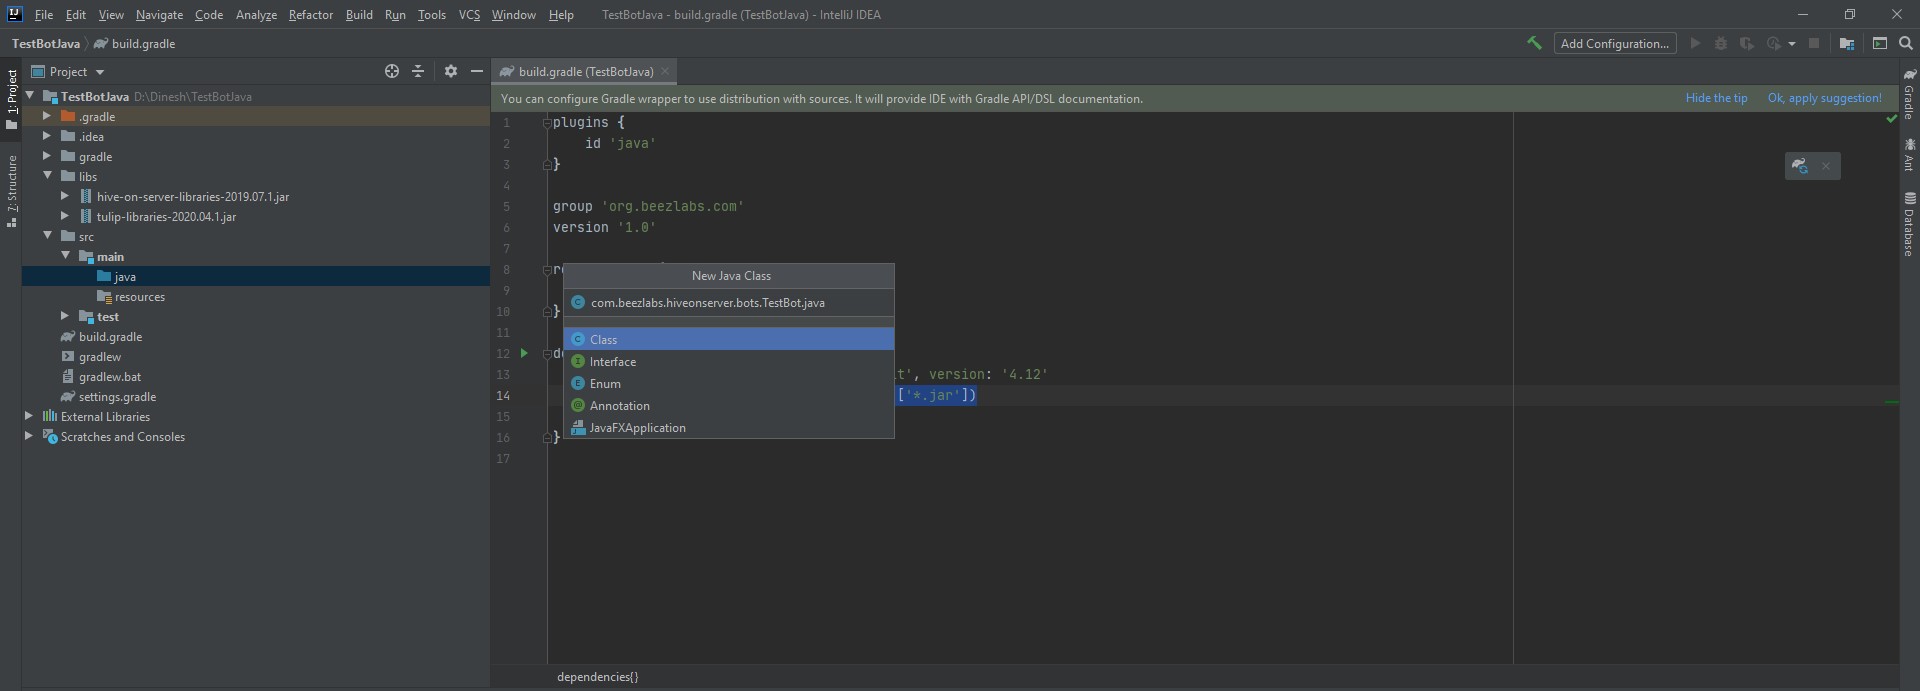Hide the Project panel with minus icon
1920x691 pixels.
(477, 71)
